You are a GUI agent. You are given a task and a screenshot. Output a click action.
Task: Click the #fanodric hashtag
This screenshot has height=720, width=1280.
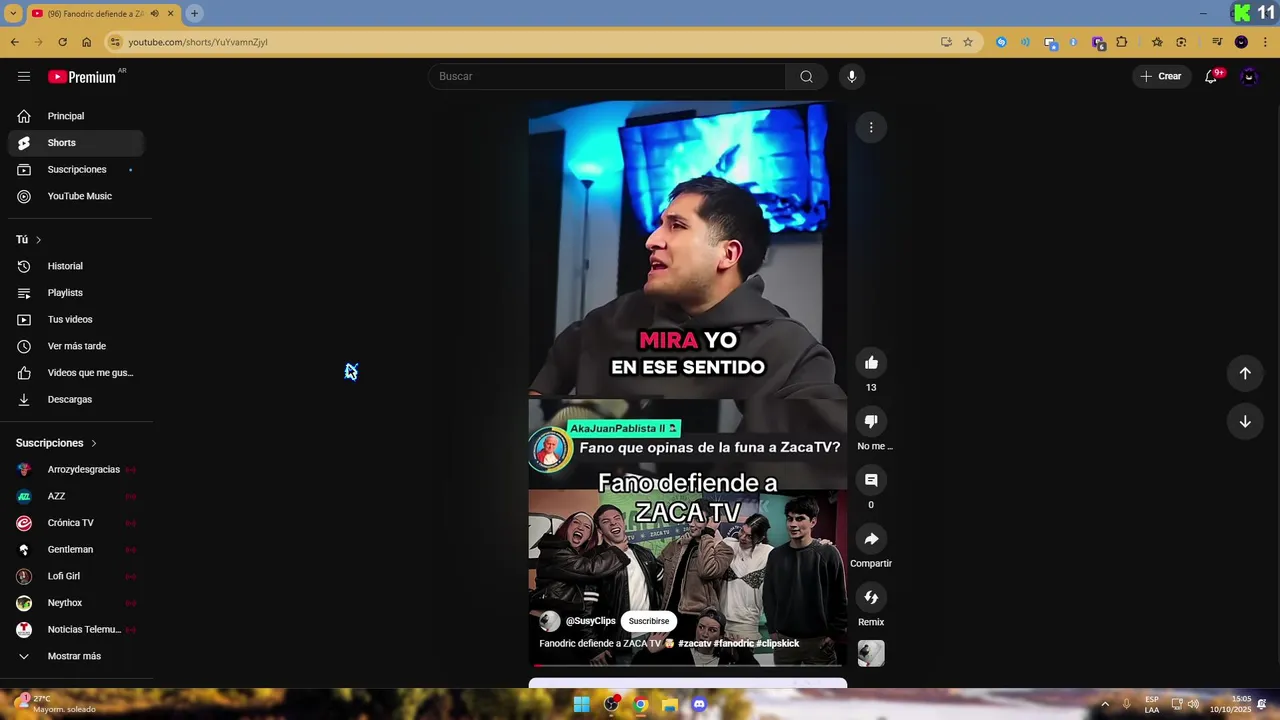733,644
